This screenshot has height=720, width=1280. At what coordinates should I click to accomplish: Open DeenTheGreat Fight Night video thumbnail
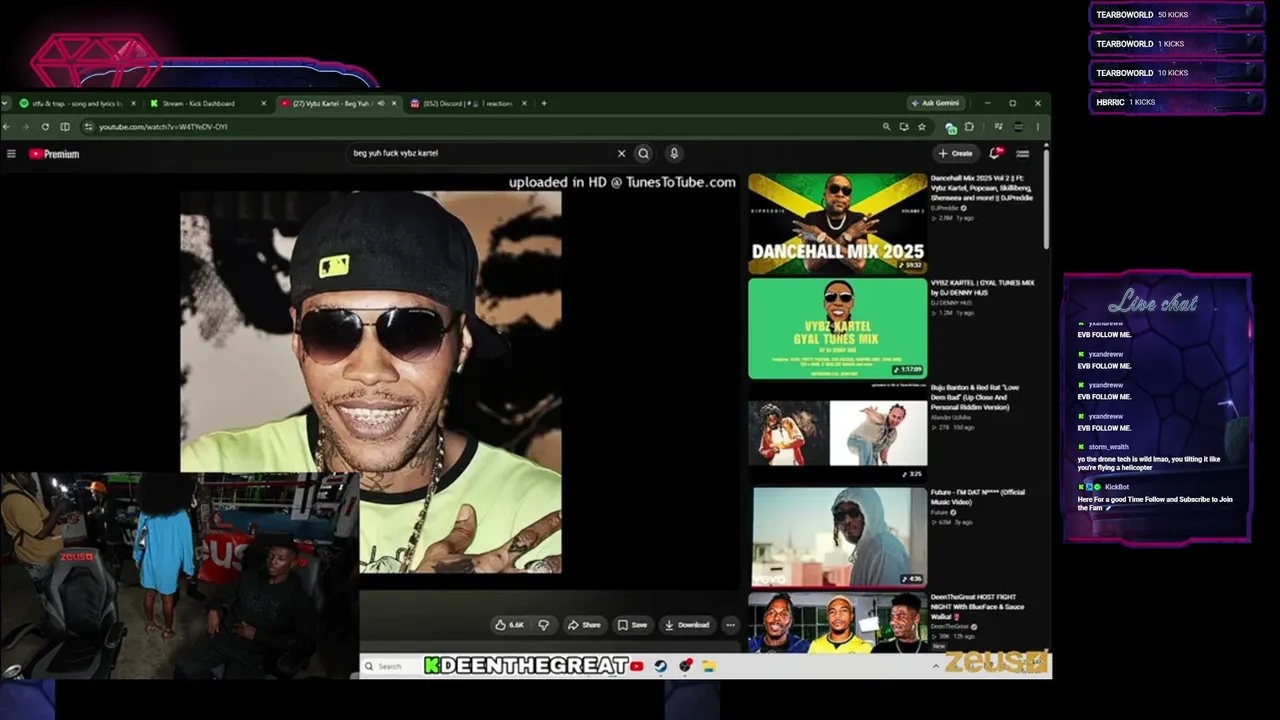coord(838,622)
